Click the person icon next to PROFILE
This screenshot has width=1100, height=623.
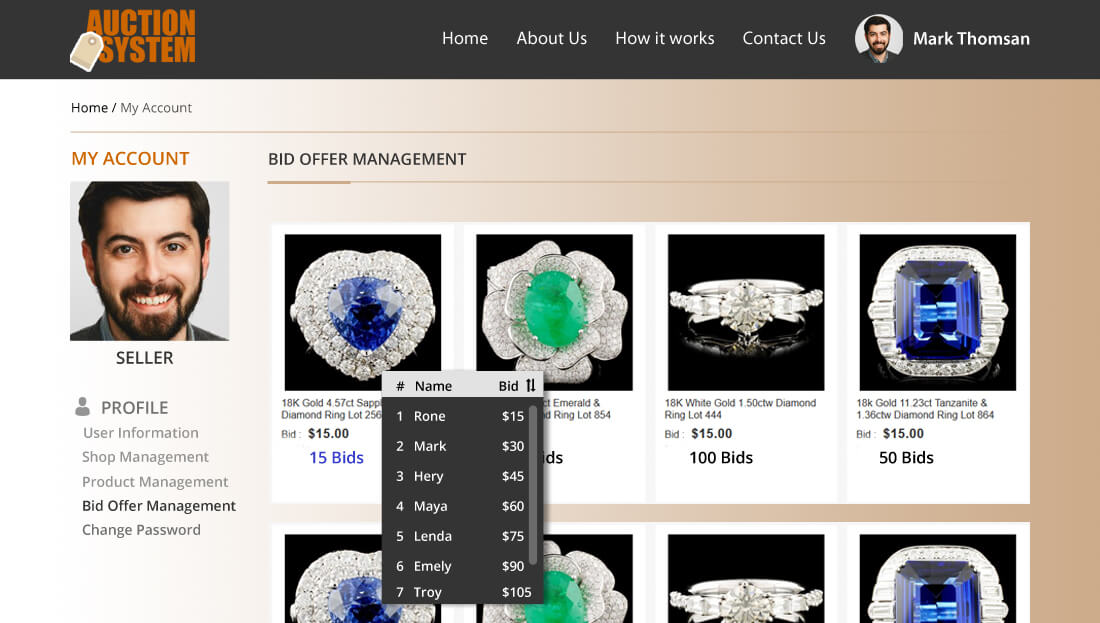click(83, 407)
